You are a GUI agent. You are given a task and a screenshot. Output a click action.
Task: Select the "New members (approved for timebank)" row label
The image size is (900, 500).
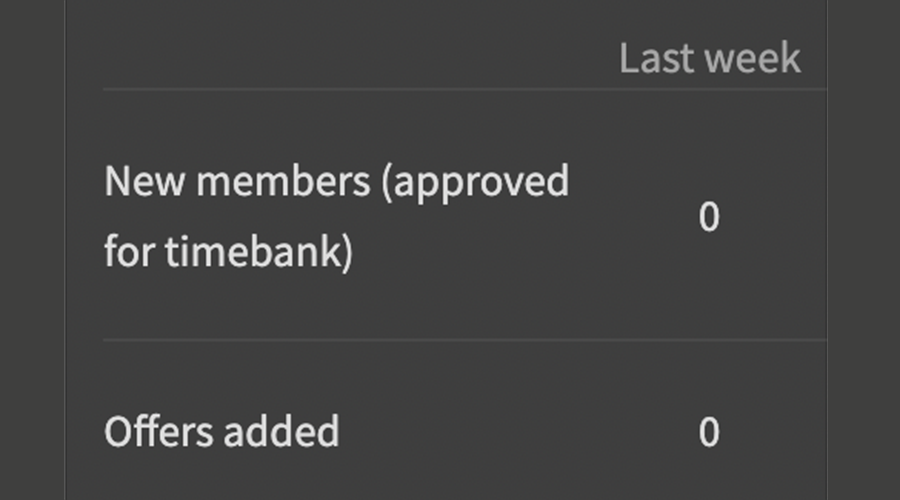click(336, 217)
